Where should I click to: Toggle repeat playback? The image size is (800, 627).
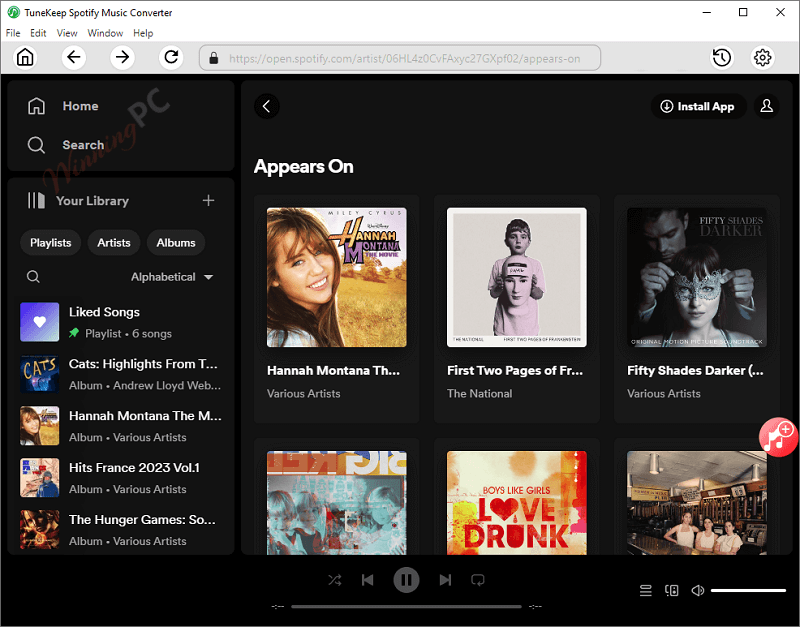coord(478,580)
